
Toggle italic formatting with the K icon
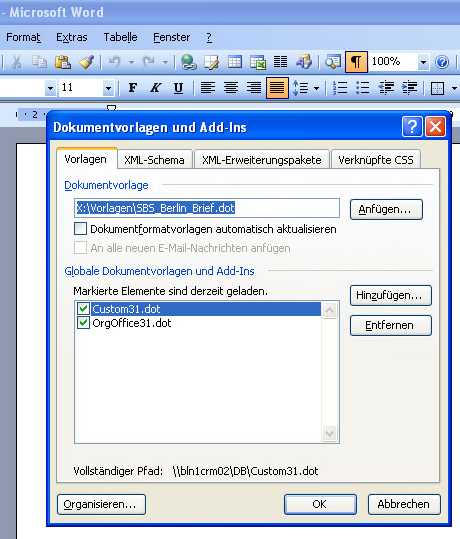(155, 88)
